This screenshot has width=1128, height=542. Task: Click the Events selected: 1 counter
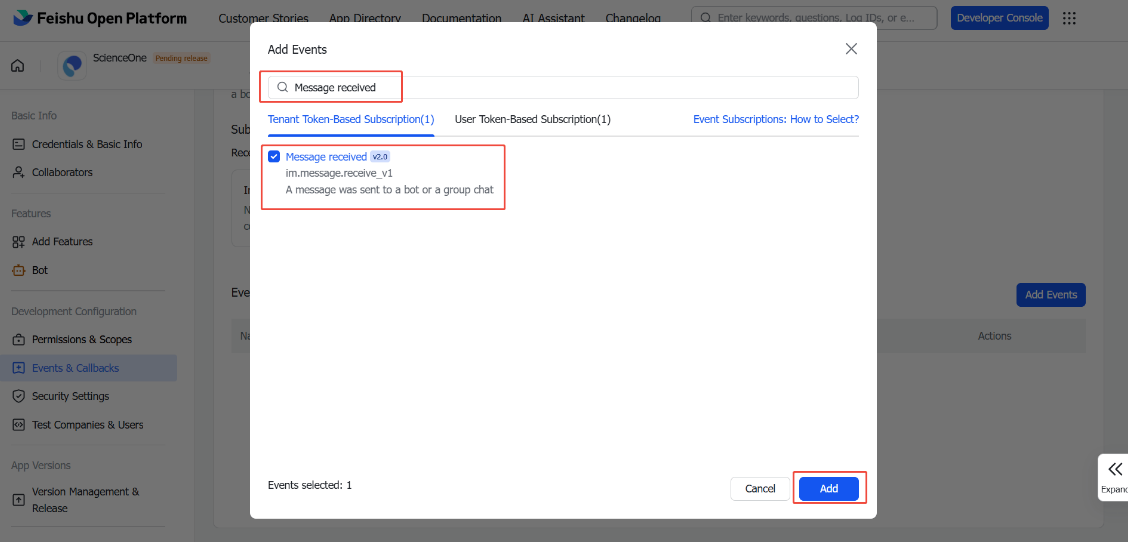pos(309,485)
